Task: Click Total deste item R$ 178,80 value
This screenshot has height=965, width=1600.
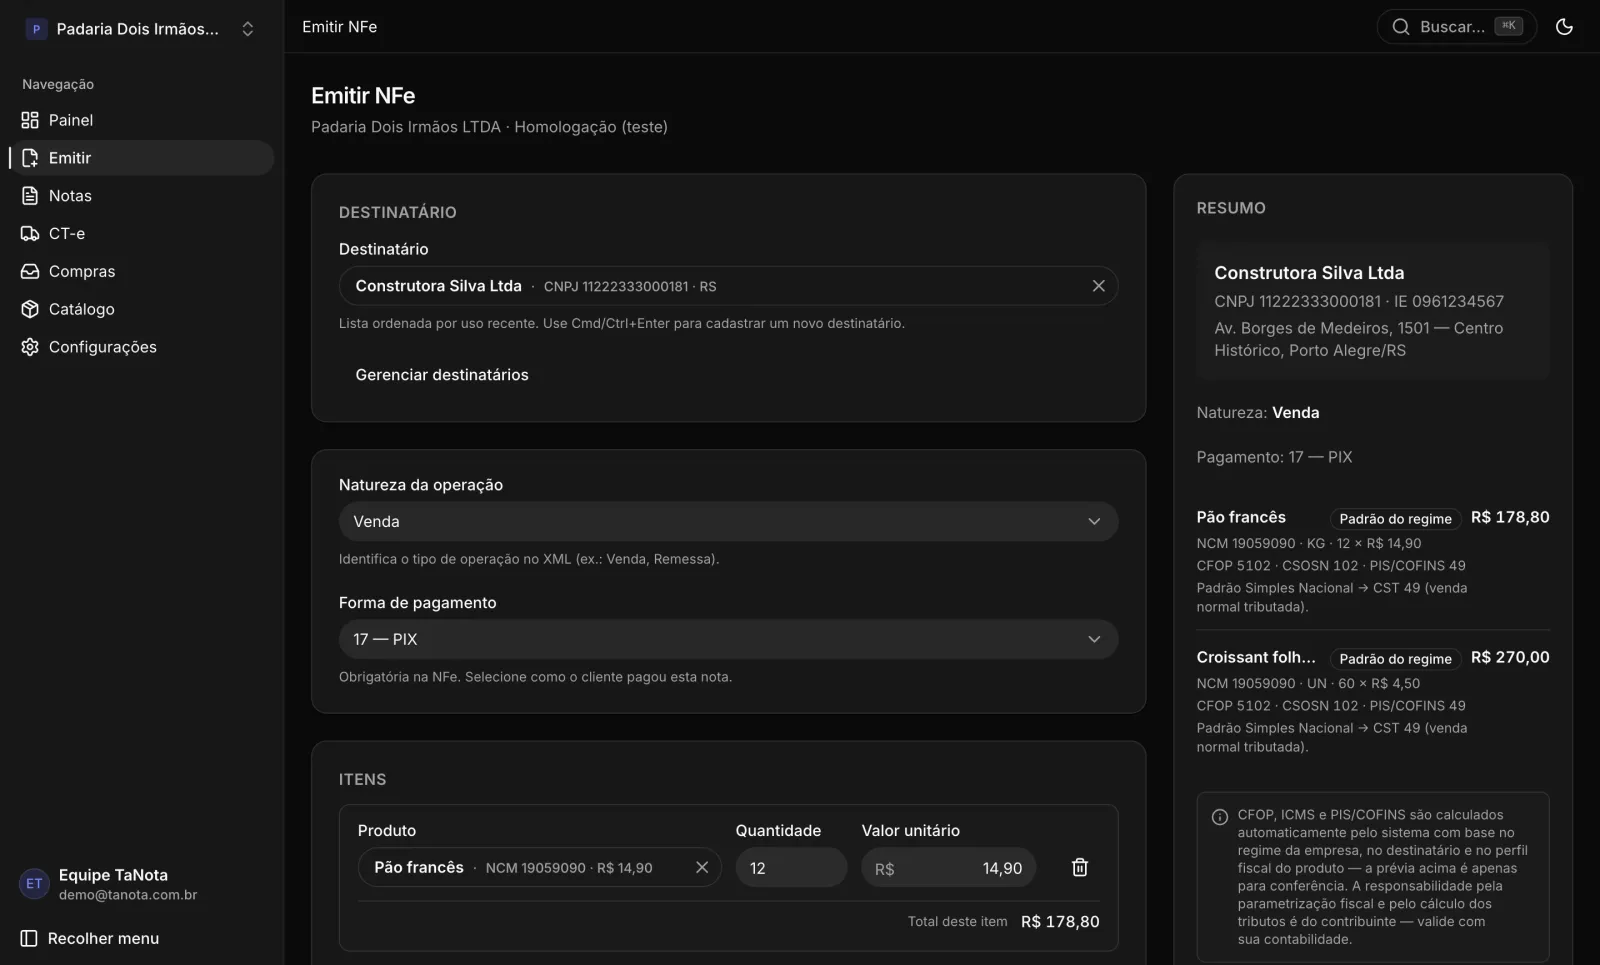Action: click(1060, 922)
